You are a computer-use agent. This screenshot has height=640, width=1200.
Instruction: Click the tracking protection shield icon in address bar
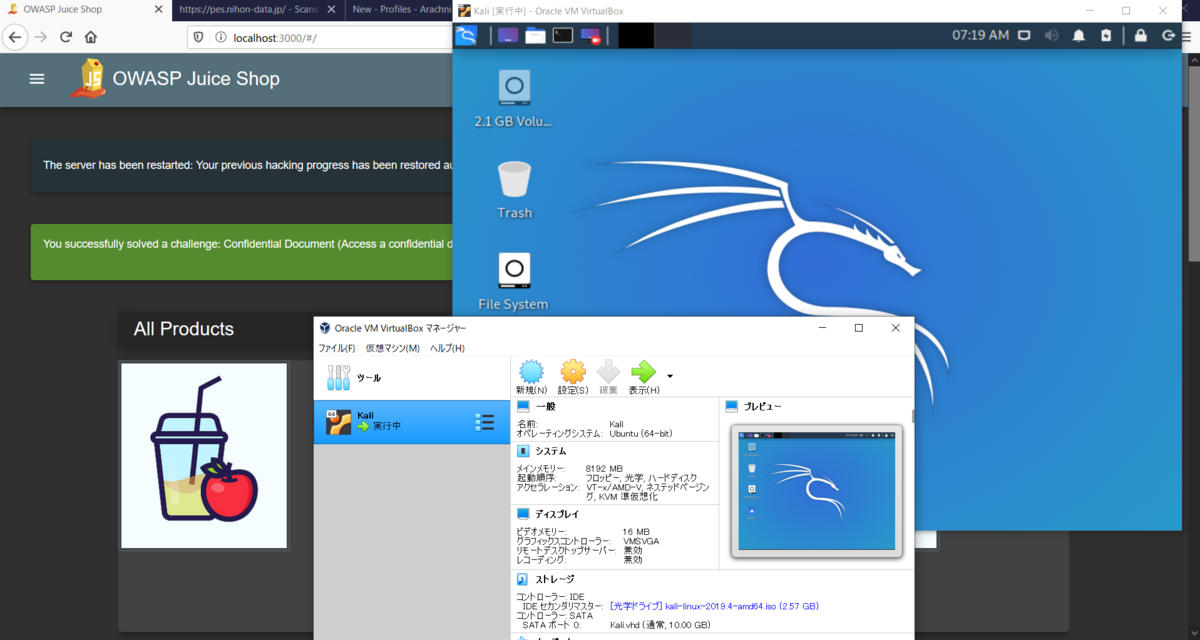[x=199, y=38]
